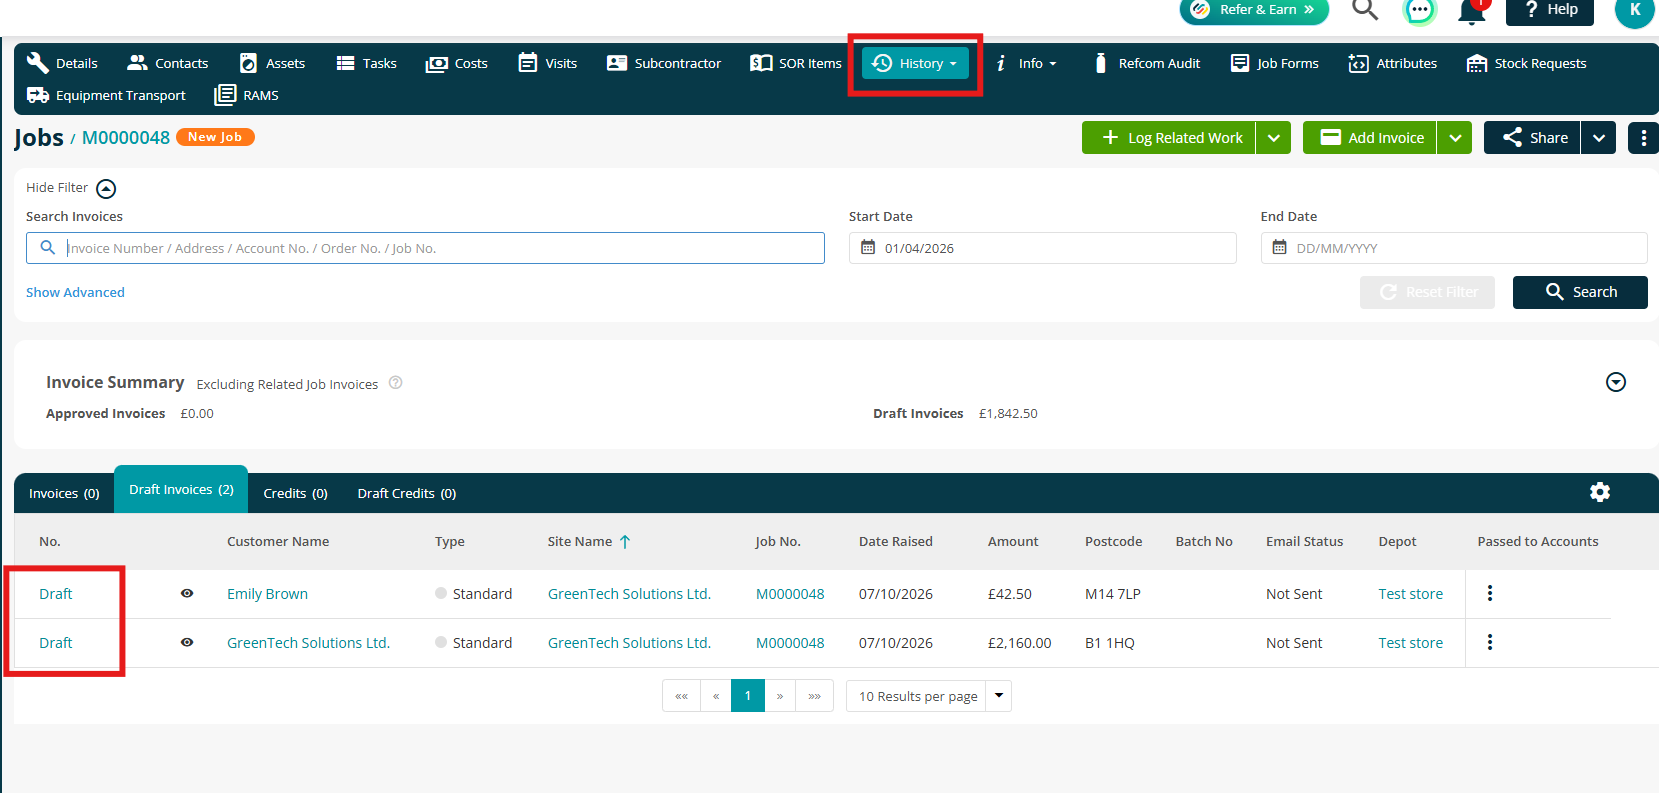Focus the Search Invoices input field

click(x=425, y=248)
